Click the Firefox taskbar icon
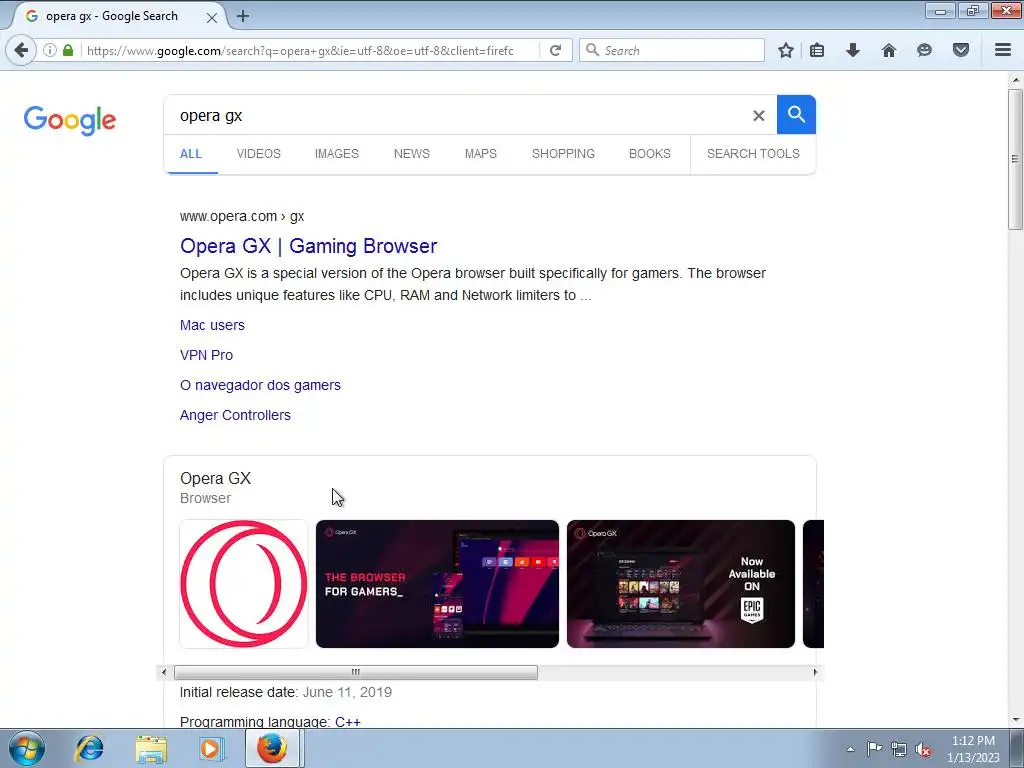1024x768 pixels. click(272, 748)
